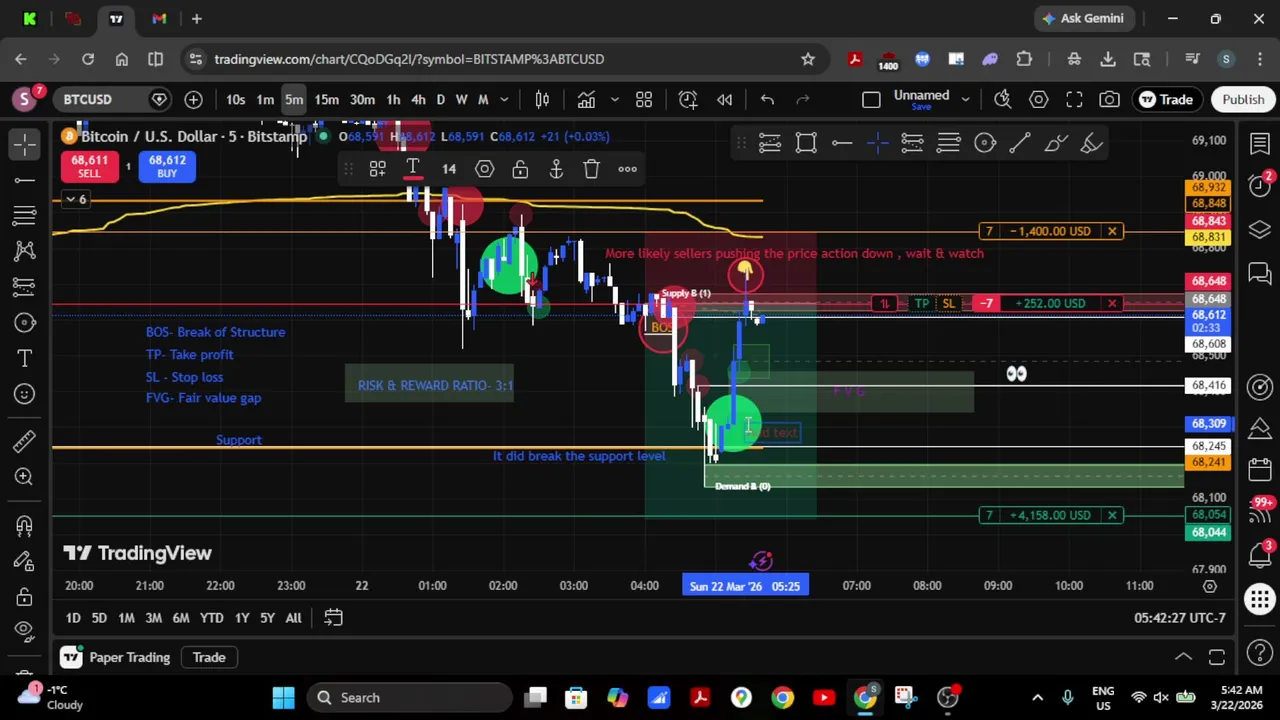Switch to the 1m interval
The height and width of the screenshot is (720, 1280).
tap(265, 99)
